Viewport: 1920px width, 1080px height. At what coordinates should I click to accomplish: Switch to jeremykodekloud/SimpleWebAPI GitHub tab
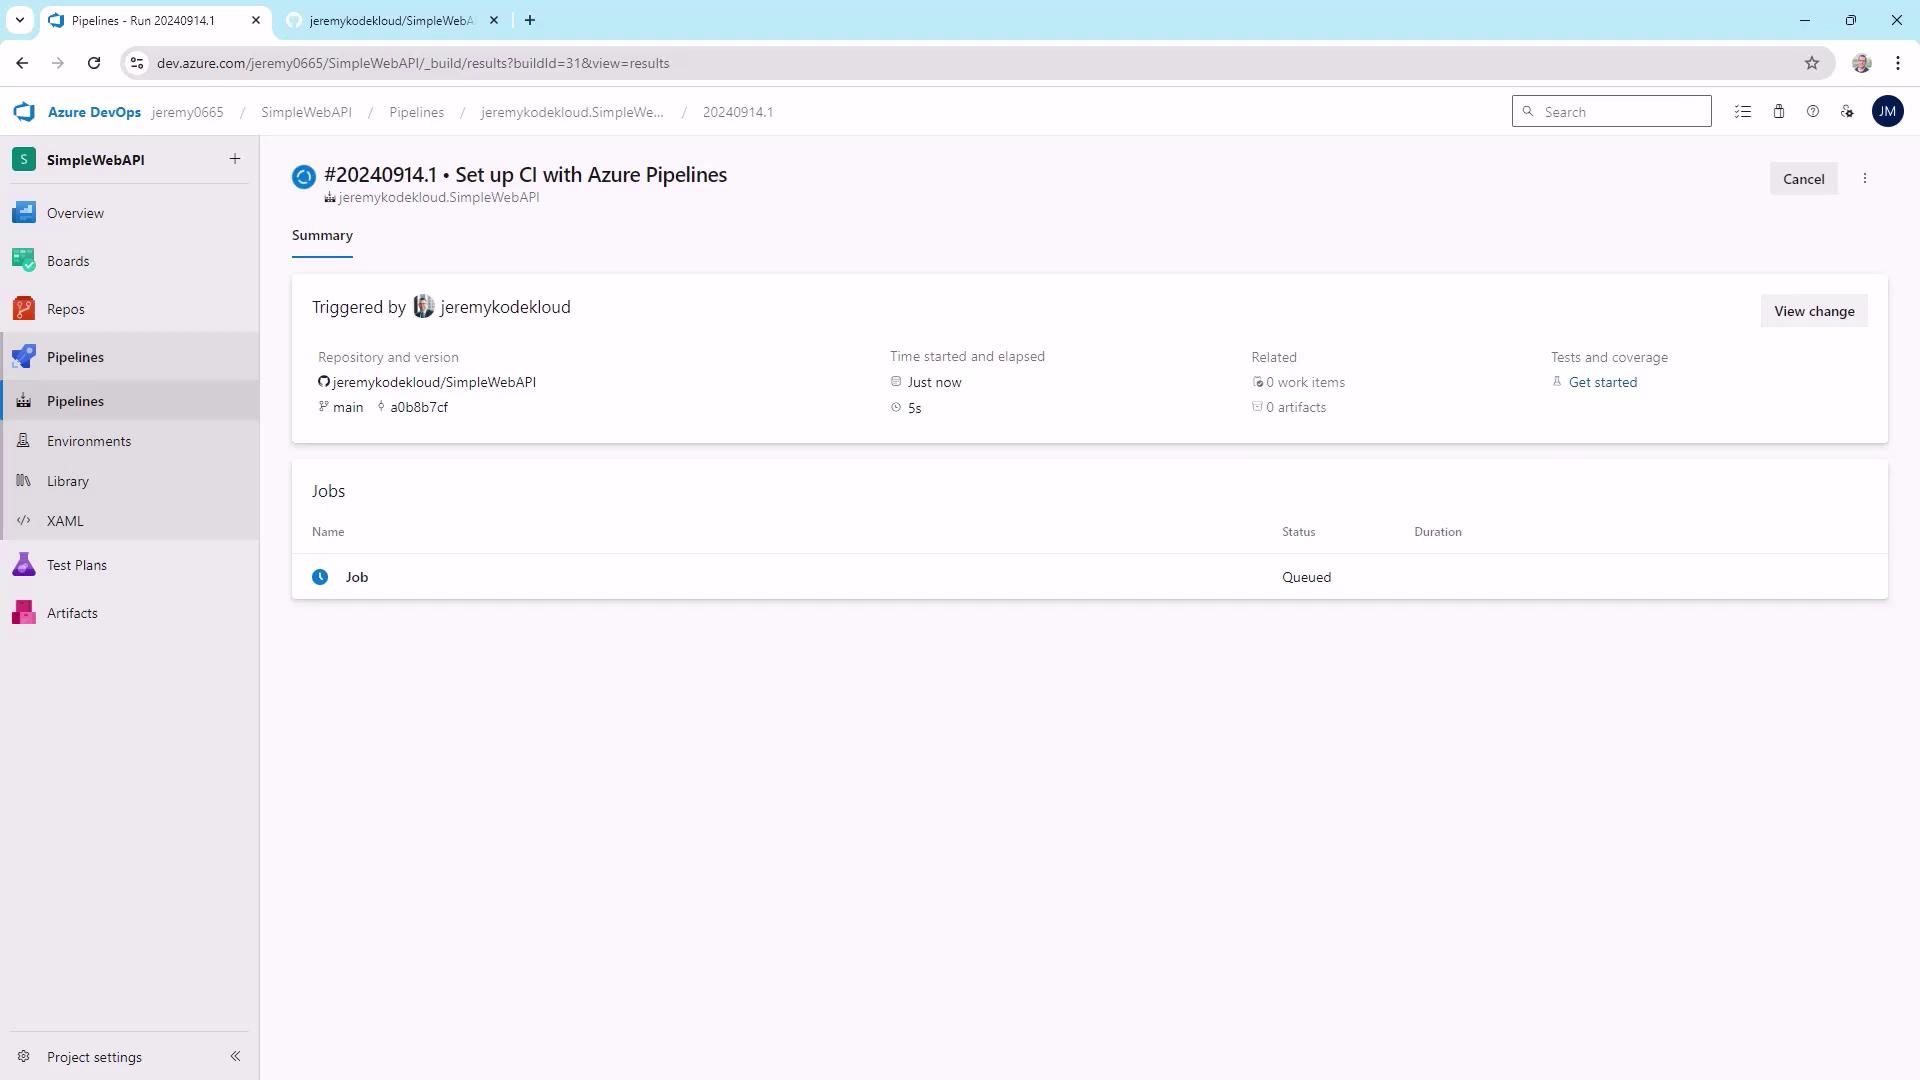392,20
